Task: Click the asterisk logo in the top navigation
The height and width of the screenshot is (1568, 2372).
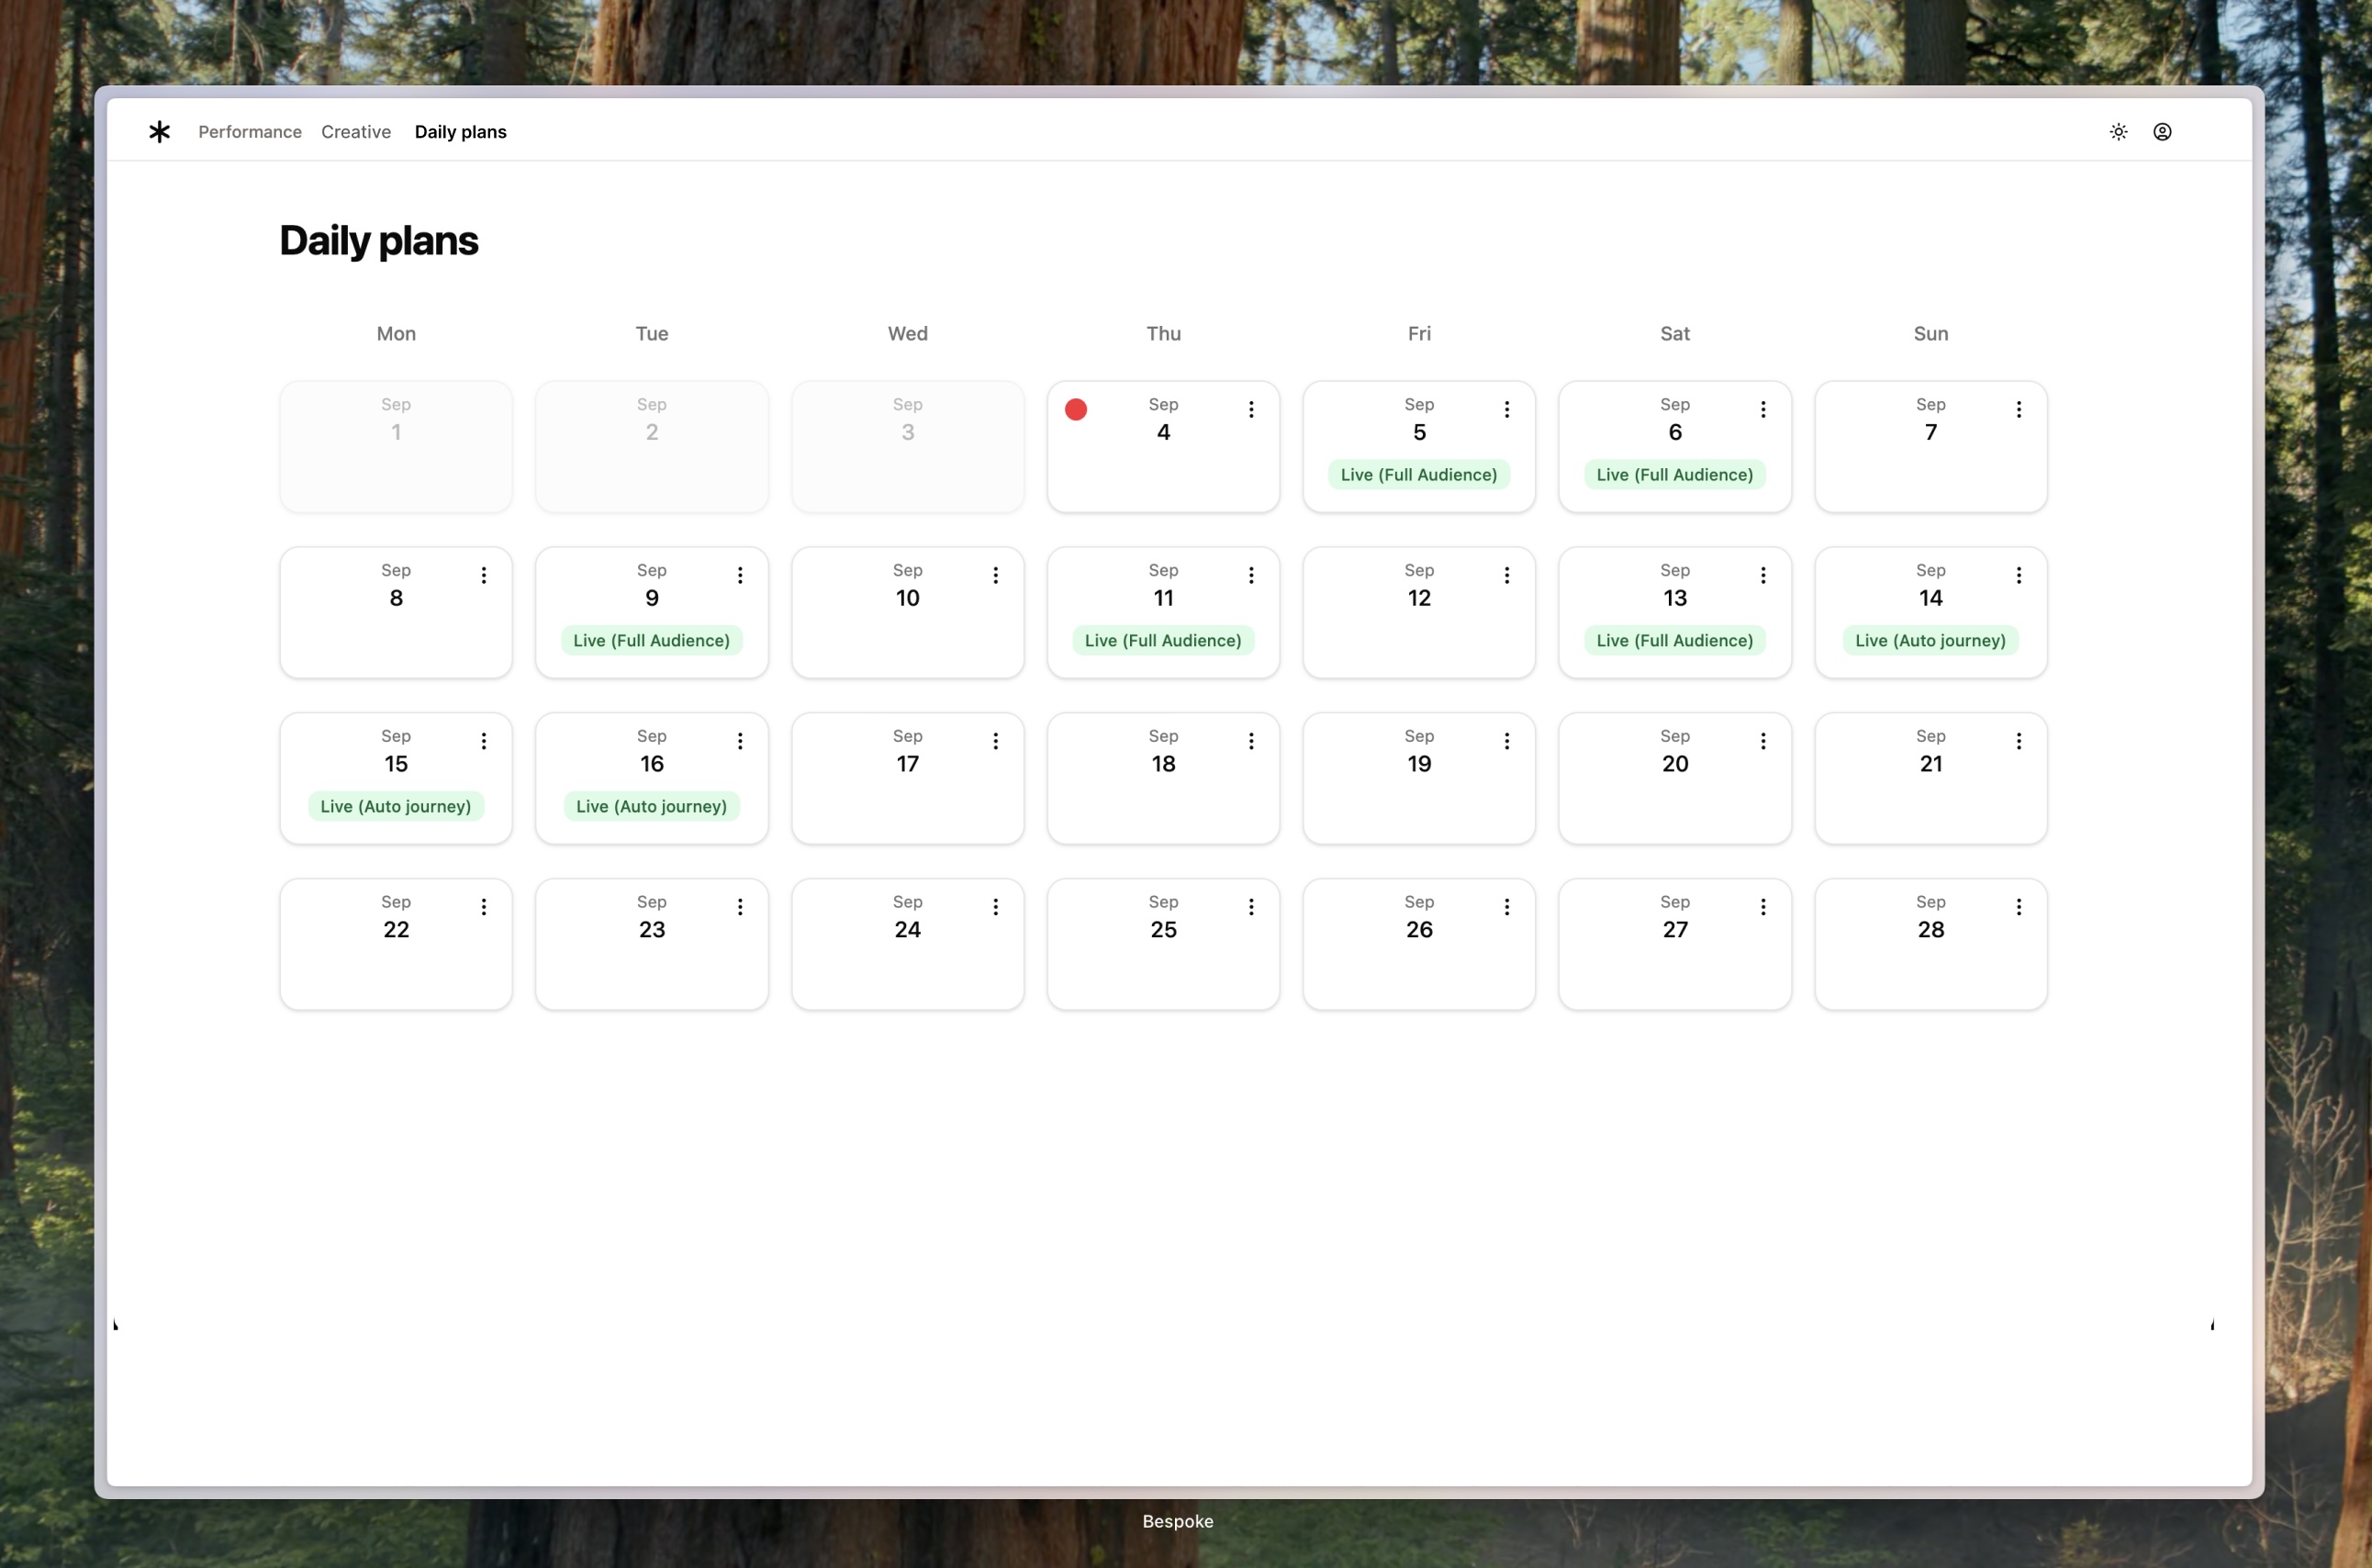Action: (x=158, y=131)
